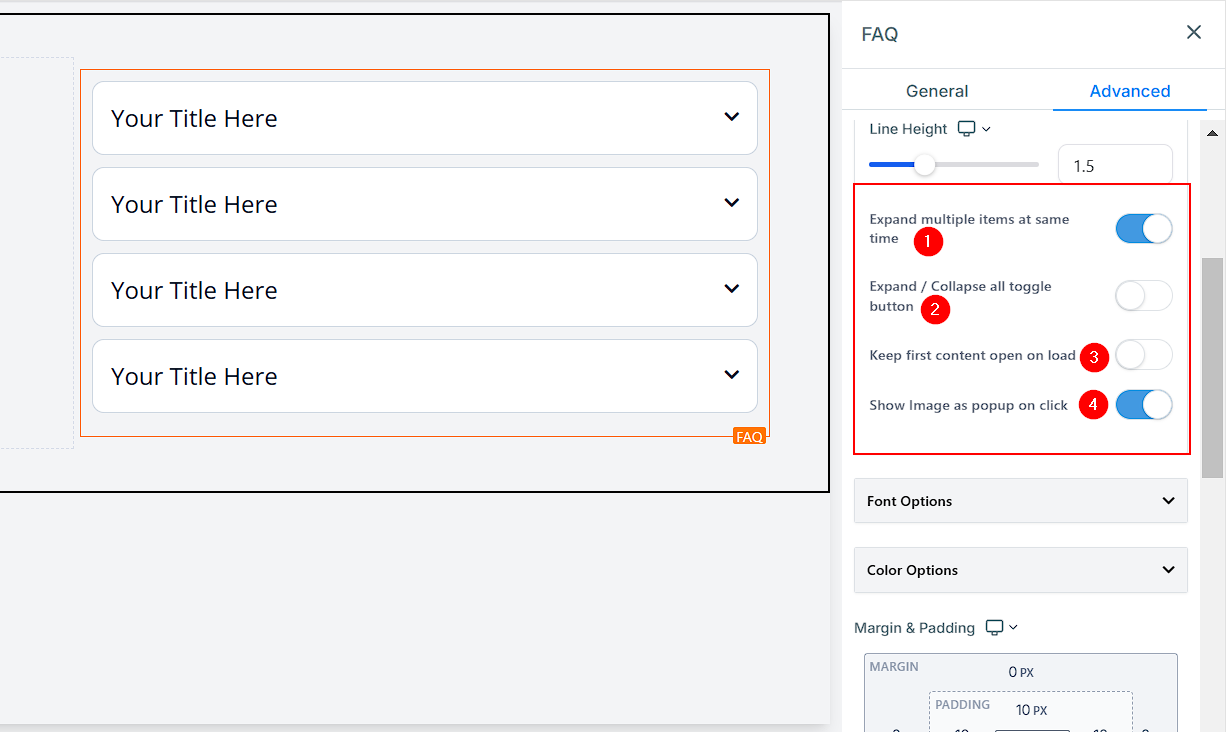Click the Line Height slider handle

click(925, 165)
